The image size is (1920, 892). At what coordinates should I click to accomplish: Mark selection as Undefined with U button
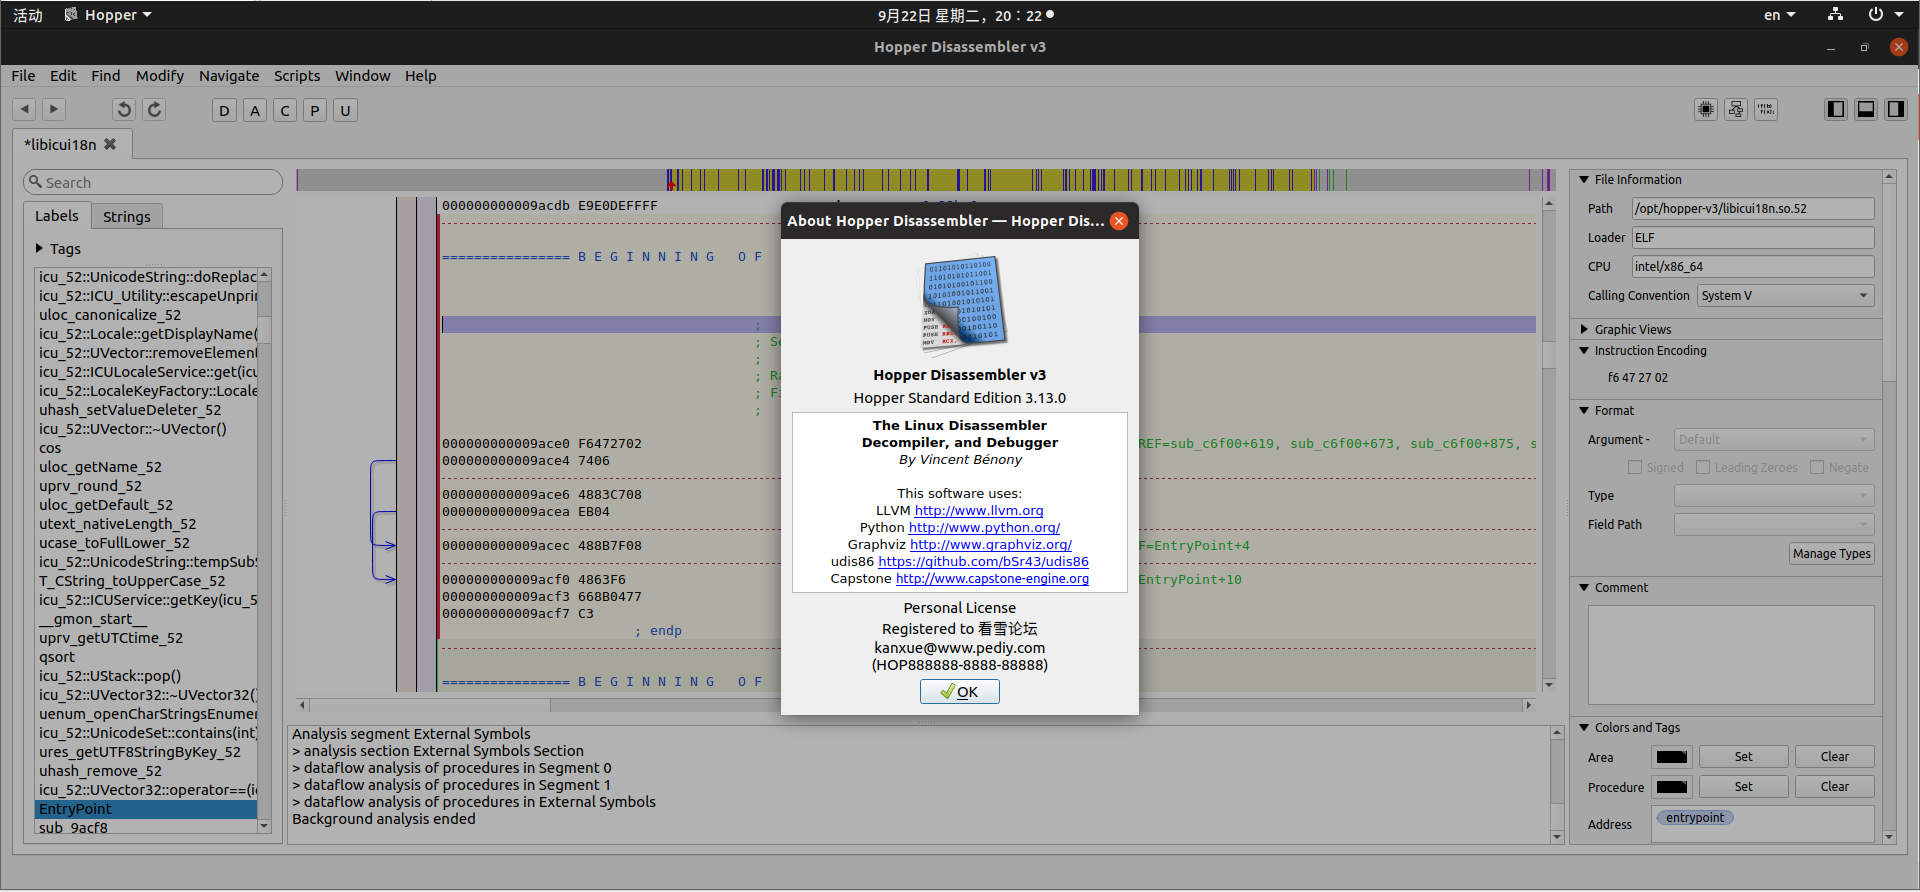[345, 111]
